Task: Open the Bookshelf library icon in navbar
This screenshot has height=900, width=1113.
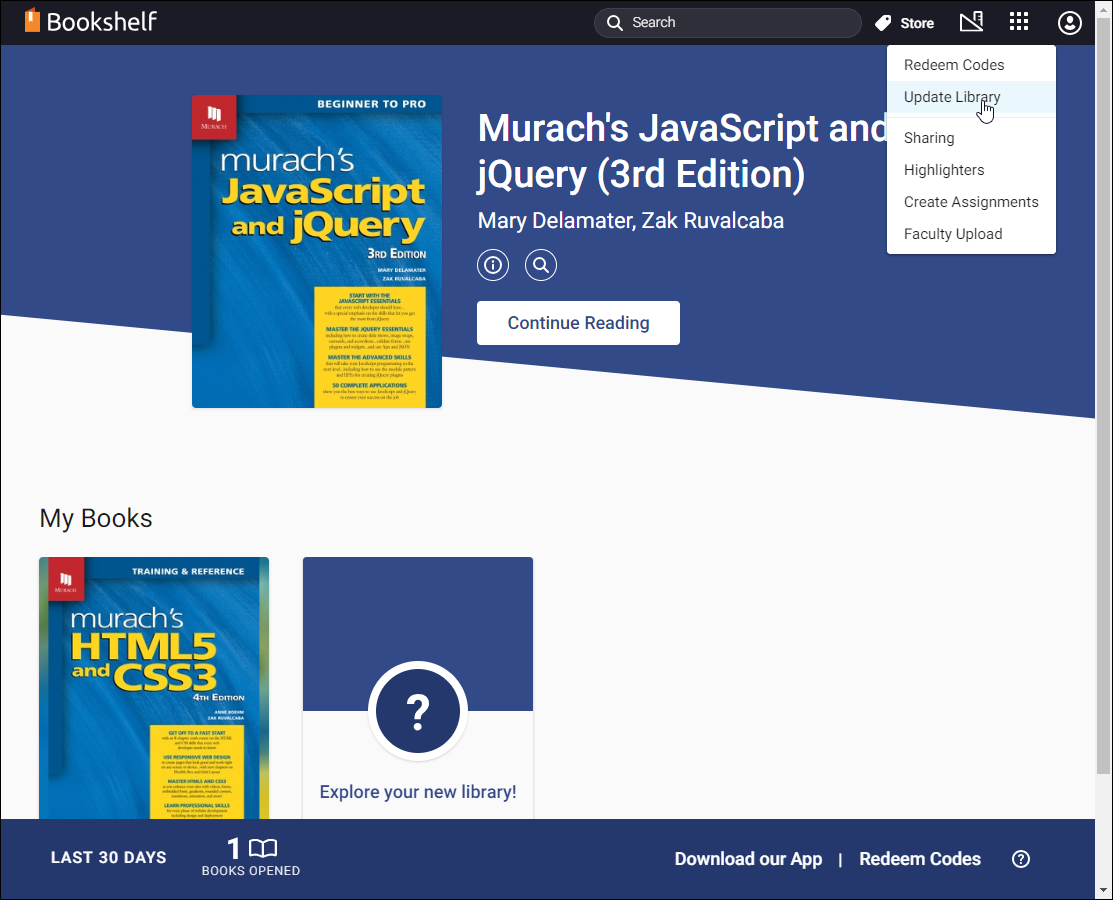Action: 971,21
